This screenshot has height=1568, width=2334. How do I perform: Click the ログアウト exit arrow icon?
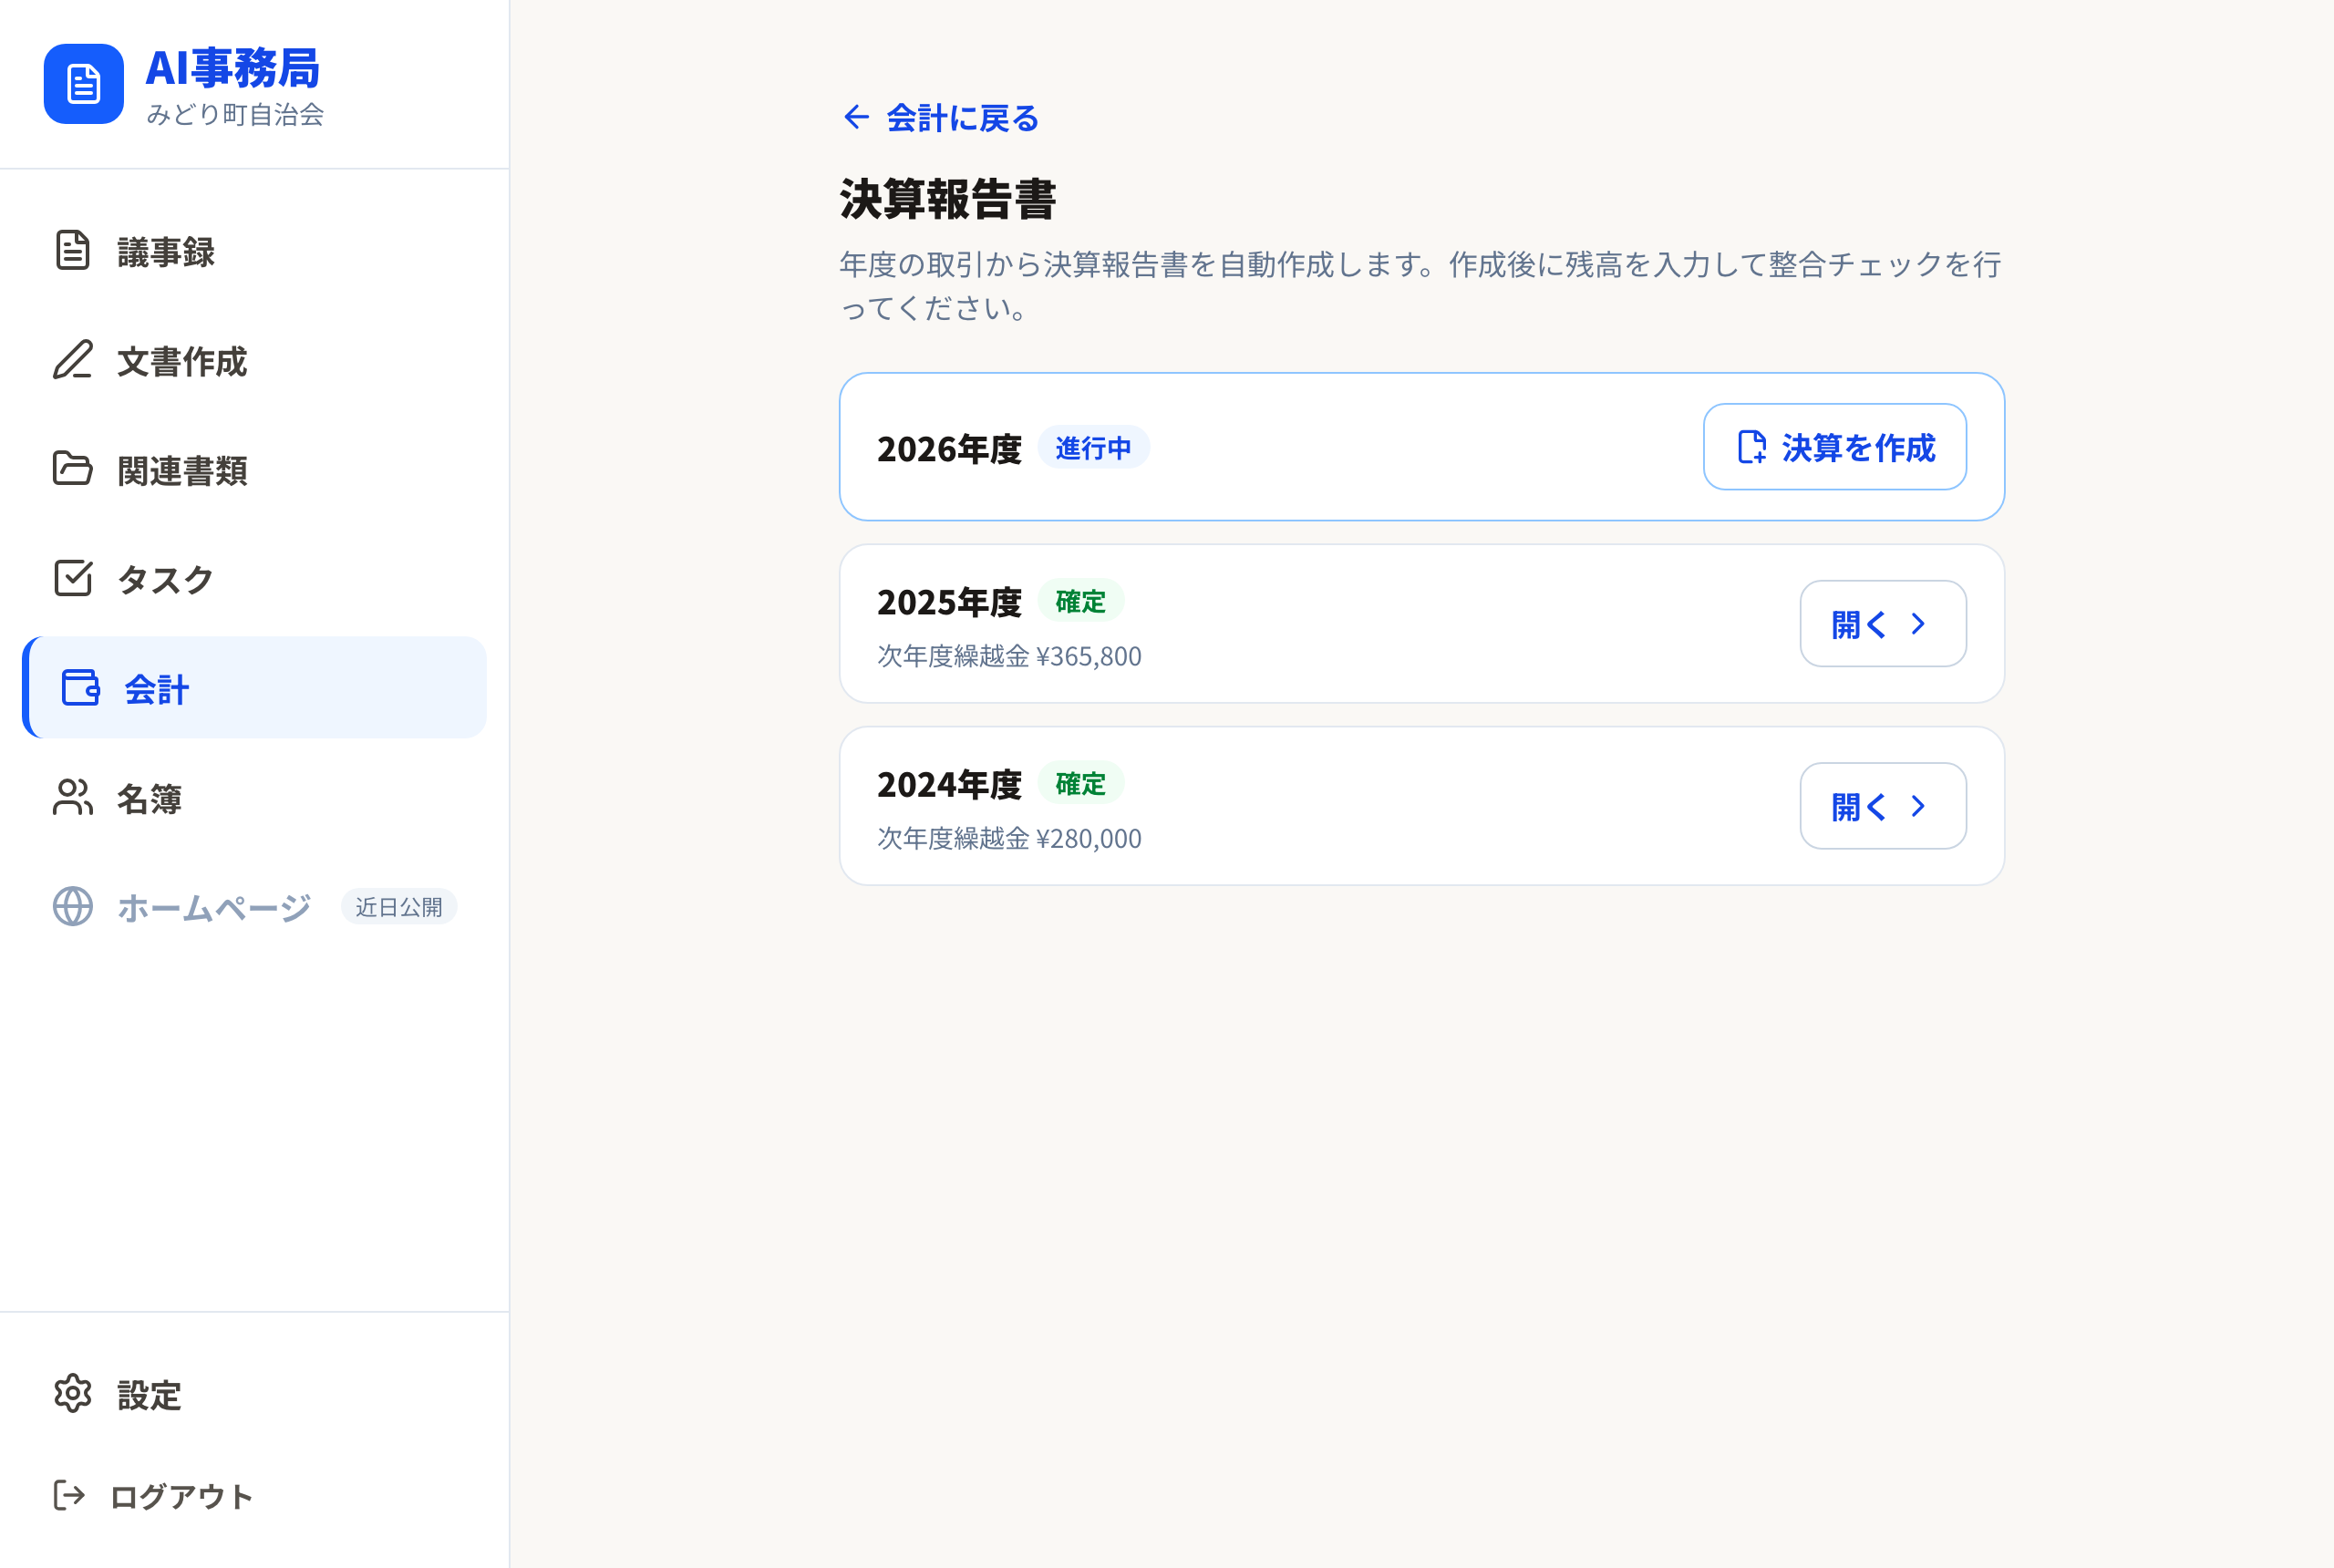point(69,1496)
